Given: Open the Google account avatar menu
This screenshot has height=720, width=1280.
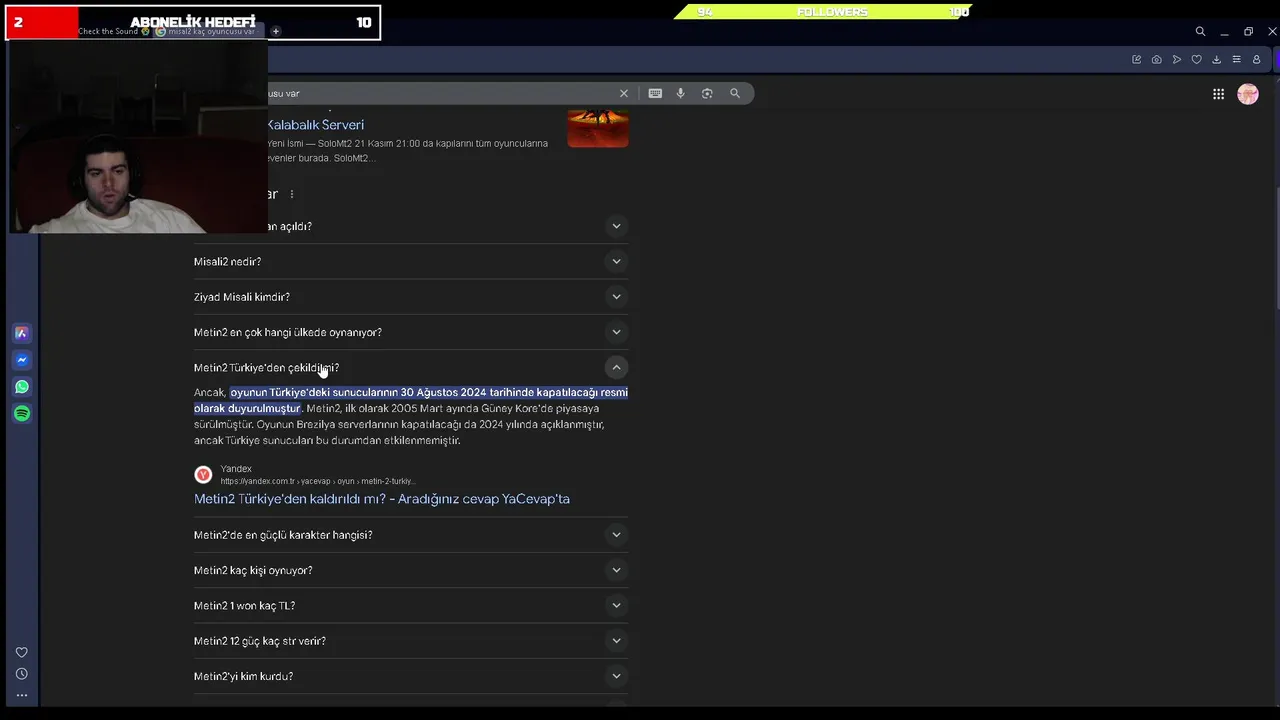Looking at the screenshot, I should click(x=1248, y=94).
